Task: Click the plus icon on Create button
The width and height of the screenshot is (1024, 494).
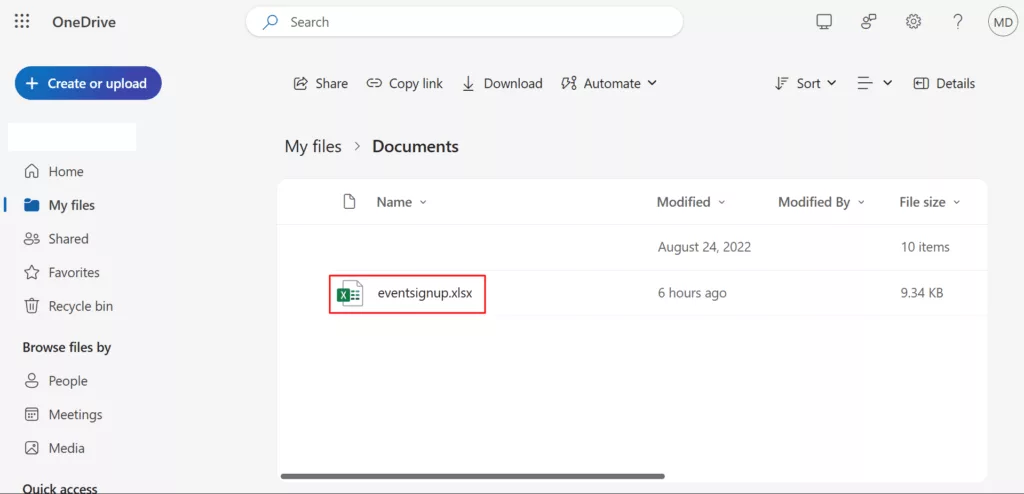Action: pyautogui.click(x=32, y=84)
